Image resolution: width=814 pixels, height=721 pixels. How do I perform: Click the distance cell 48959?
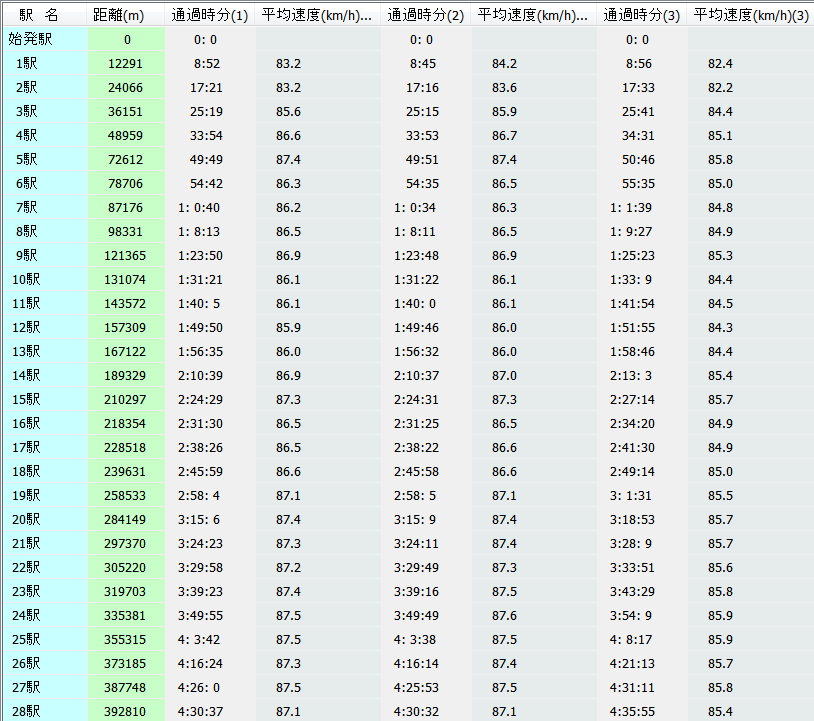coord(125,135)
